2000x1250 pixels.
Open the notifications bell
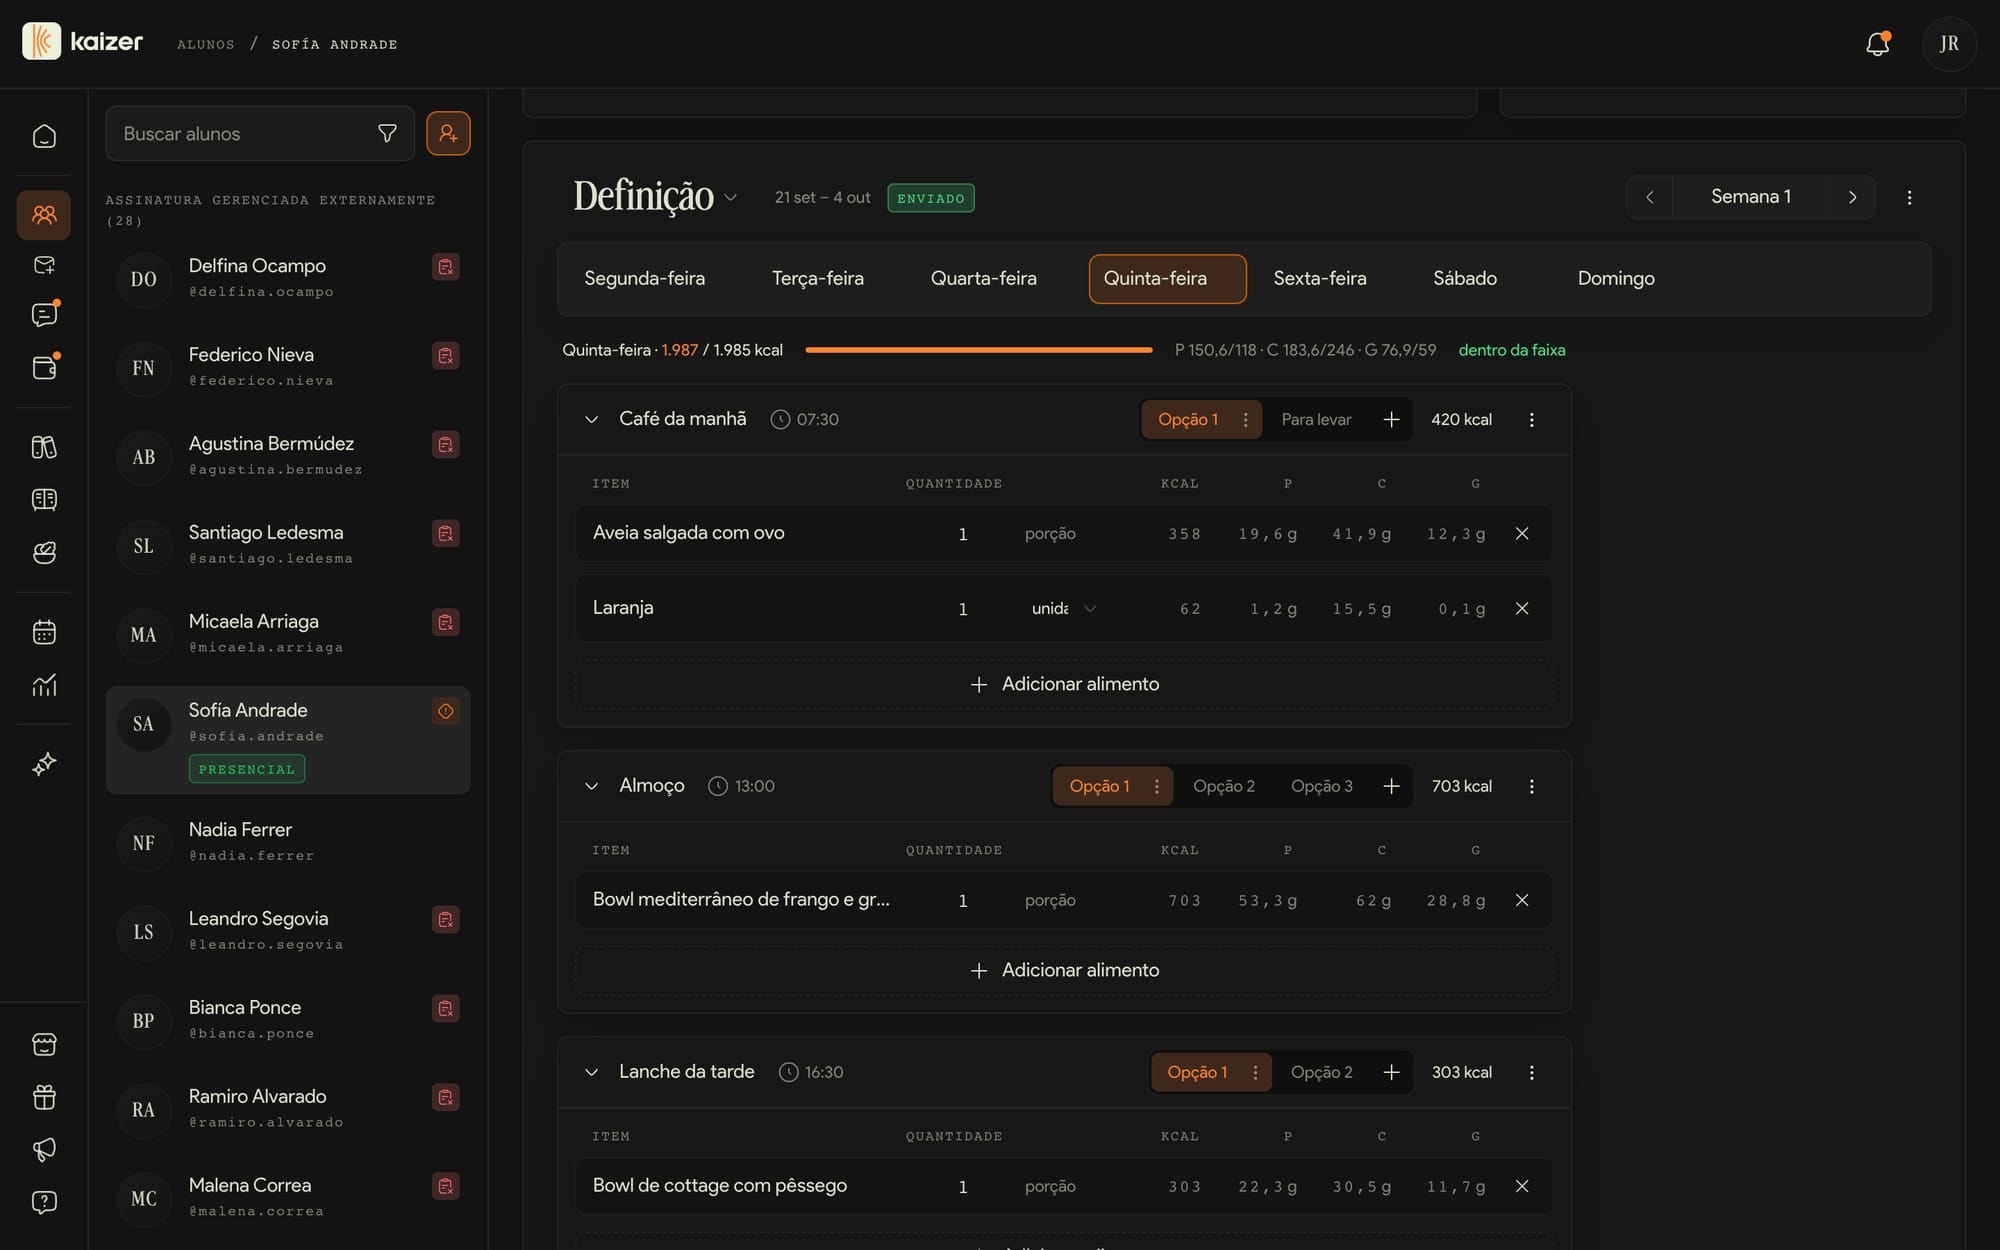(x=1877, y=44)
